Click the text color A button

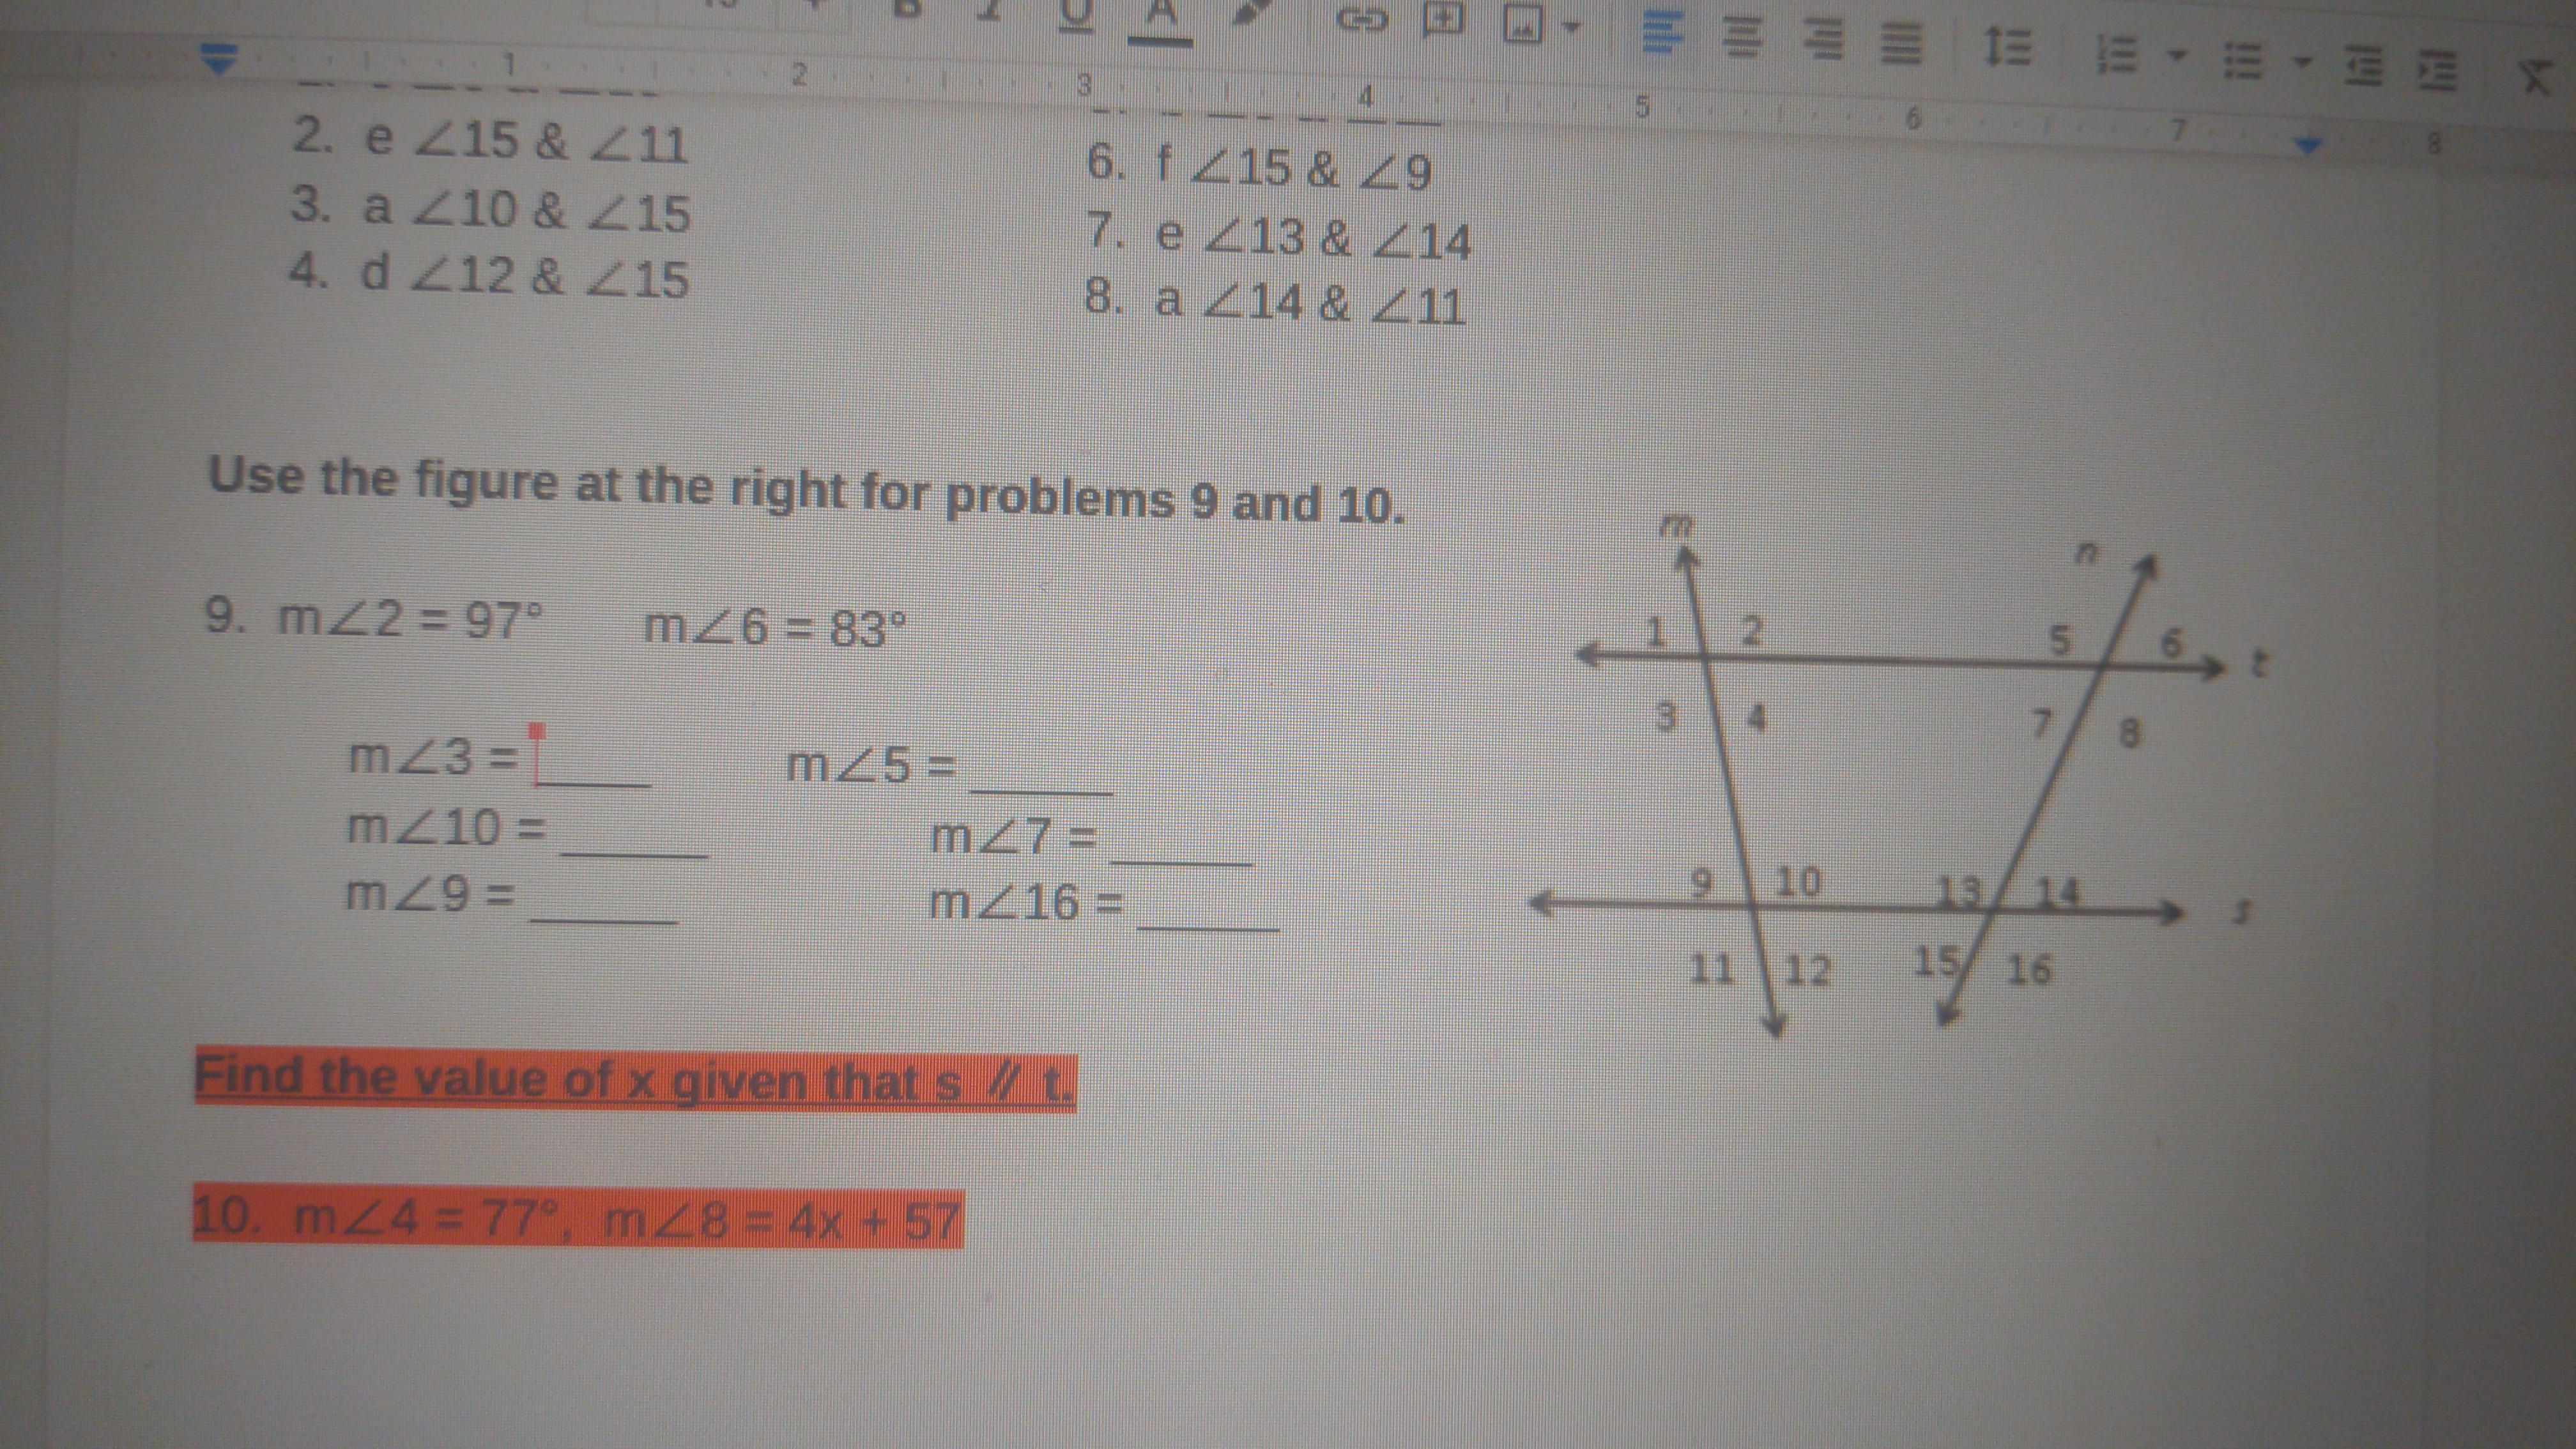(1160, 18)
